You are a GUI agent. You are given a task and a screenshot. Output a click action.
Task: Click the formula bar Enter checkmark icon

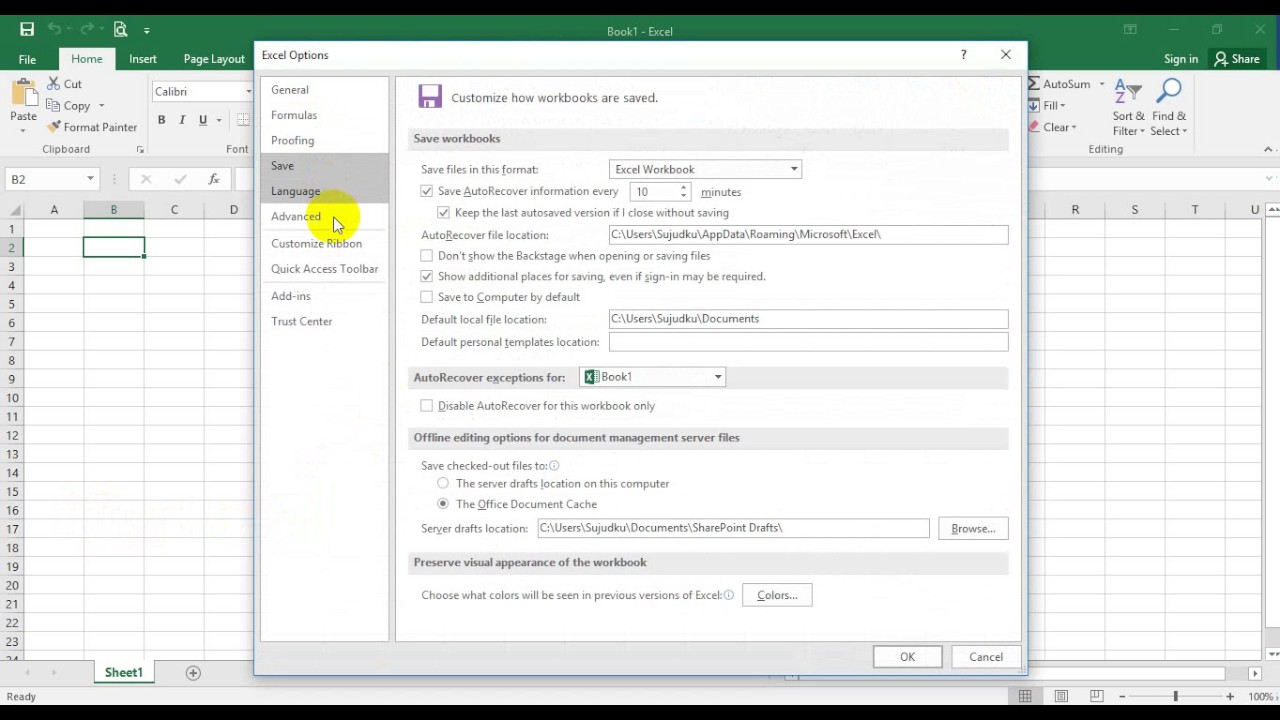tap(180, 179)
